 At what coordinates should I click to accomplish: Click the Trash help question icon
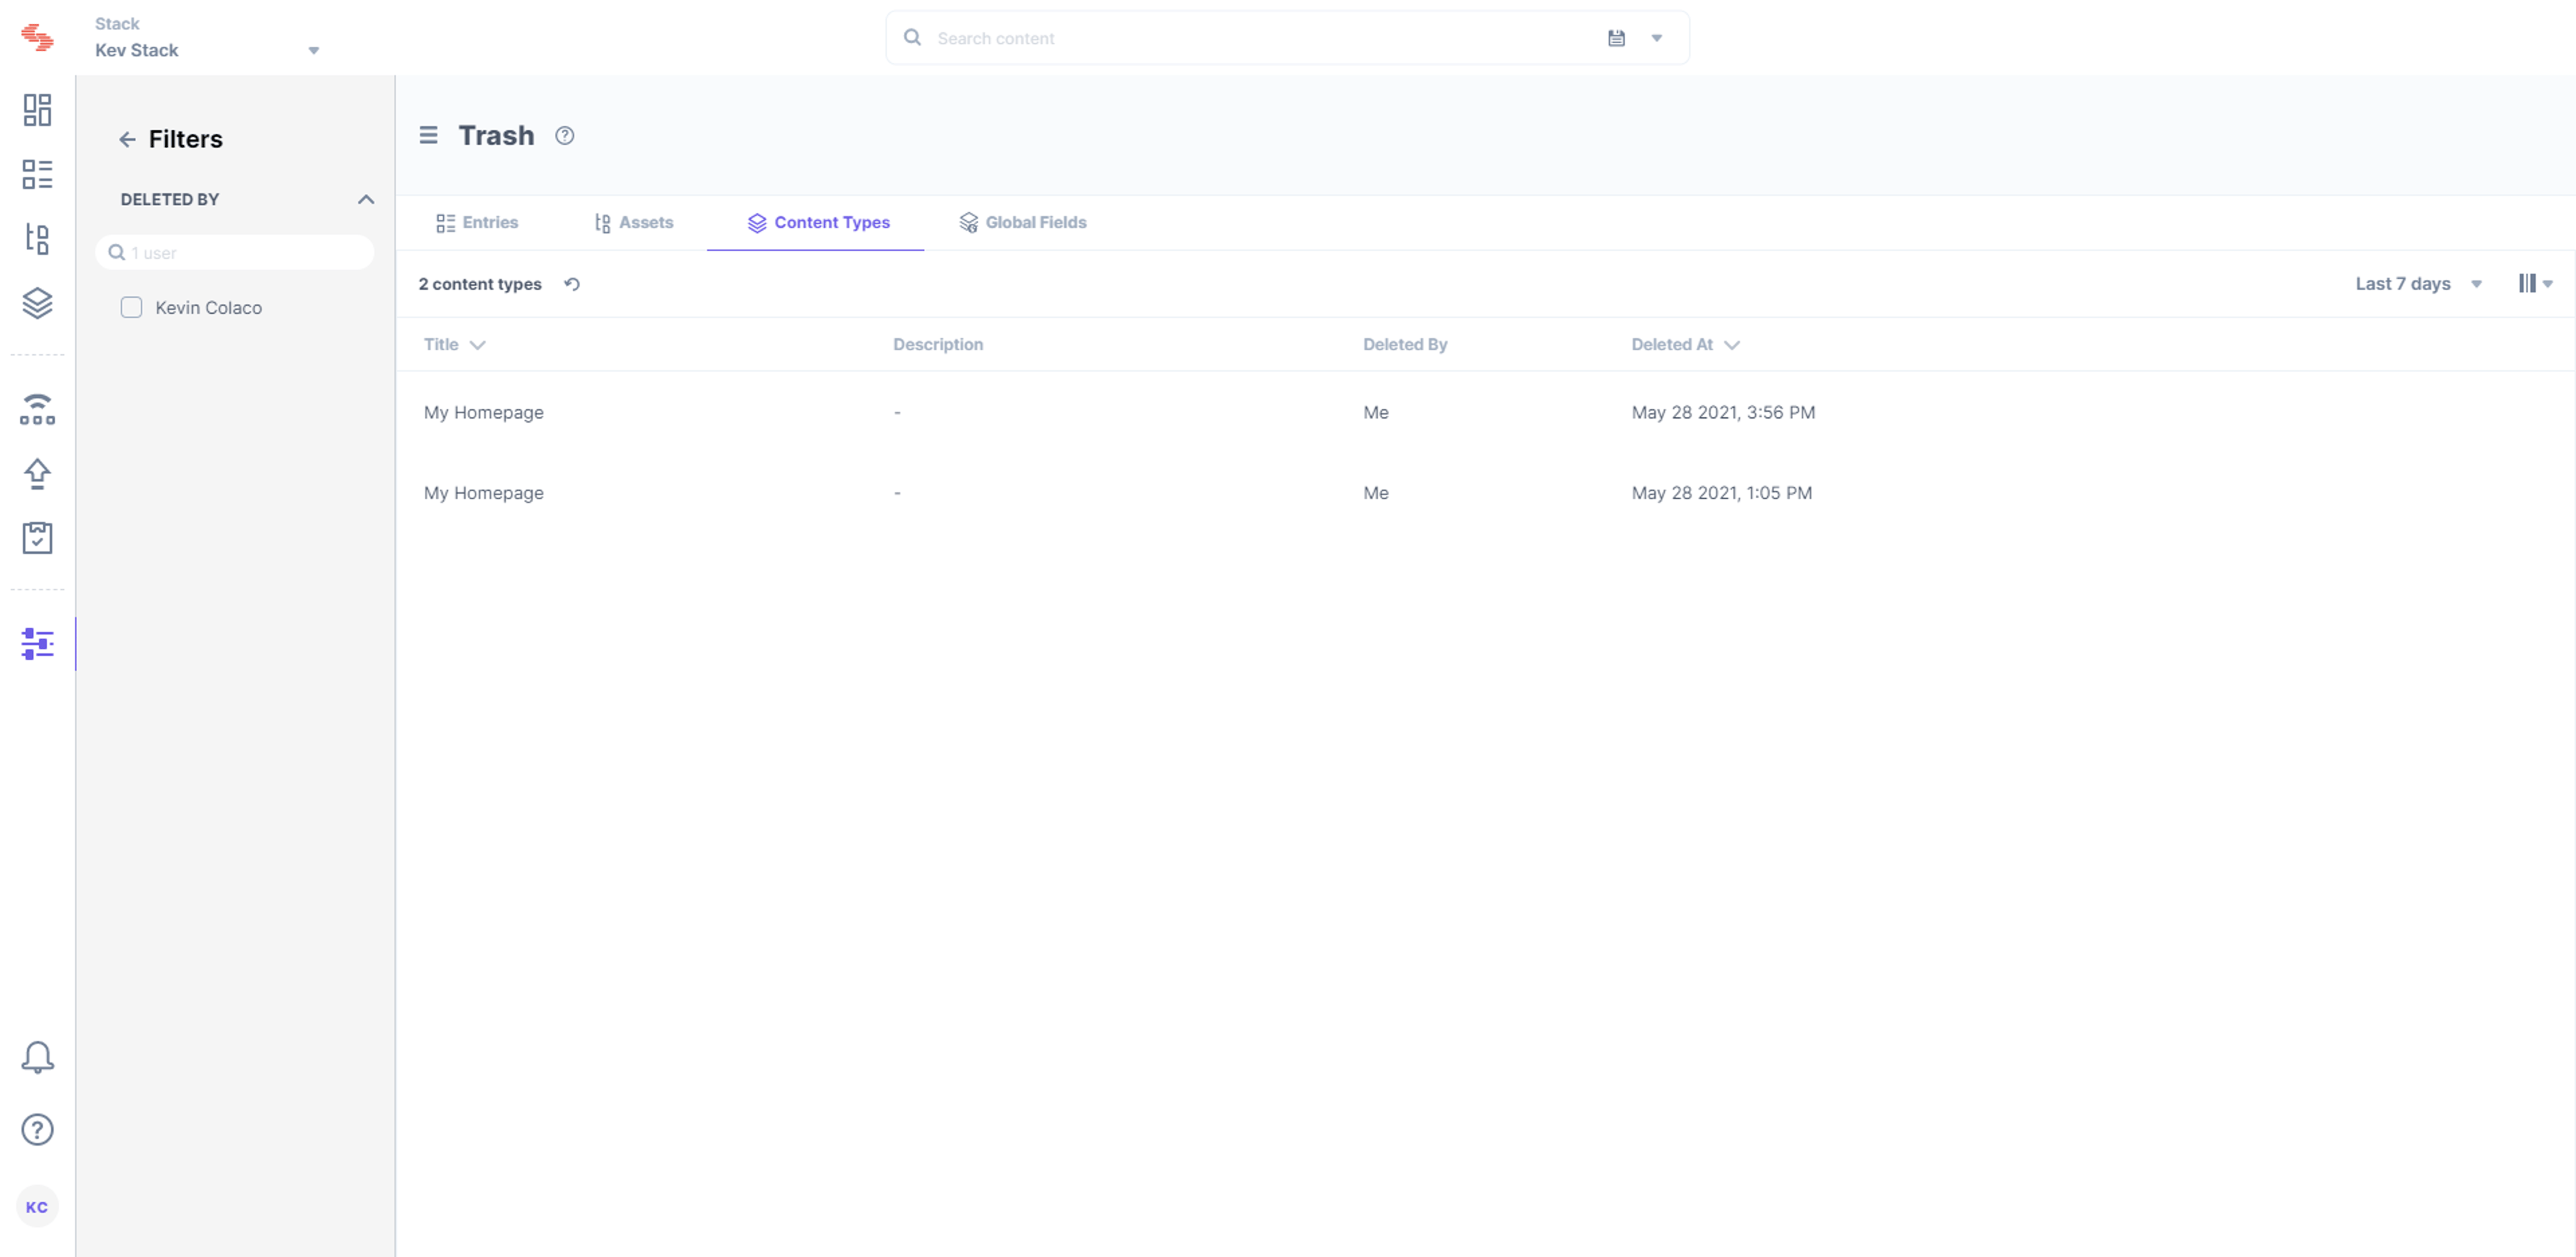565,136
